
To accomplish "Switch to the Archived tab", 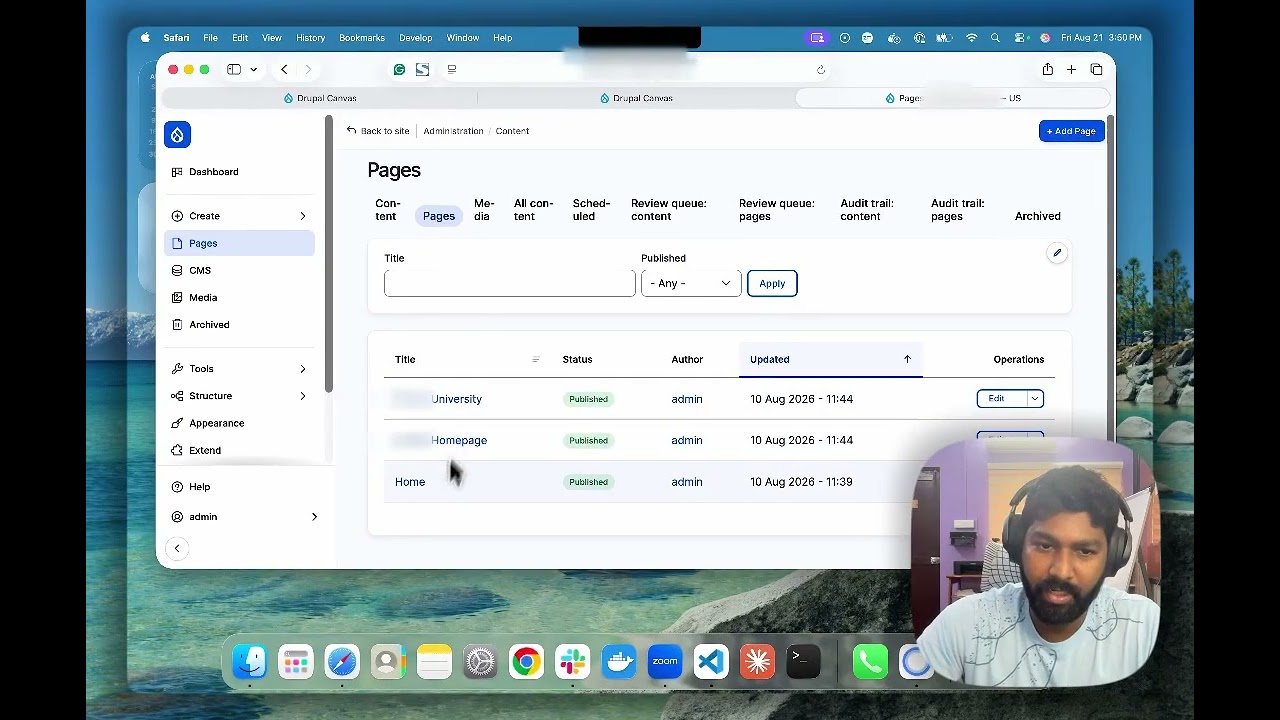I will click(1037, 216).
